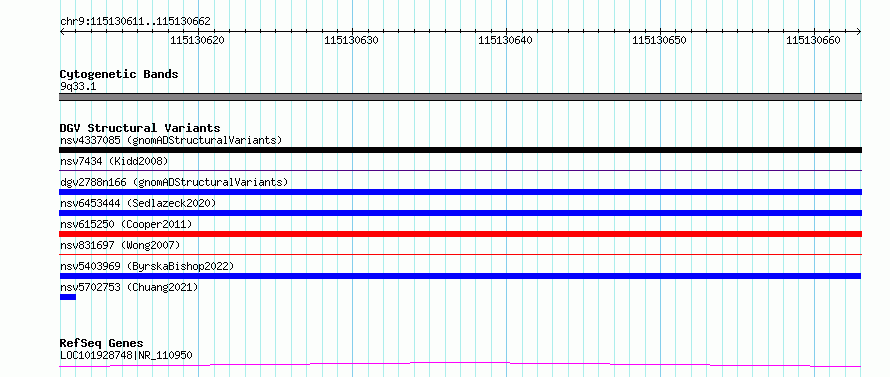Click the thin red nsv831697 variant line
890x377 pixels.
click(460, 254)
